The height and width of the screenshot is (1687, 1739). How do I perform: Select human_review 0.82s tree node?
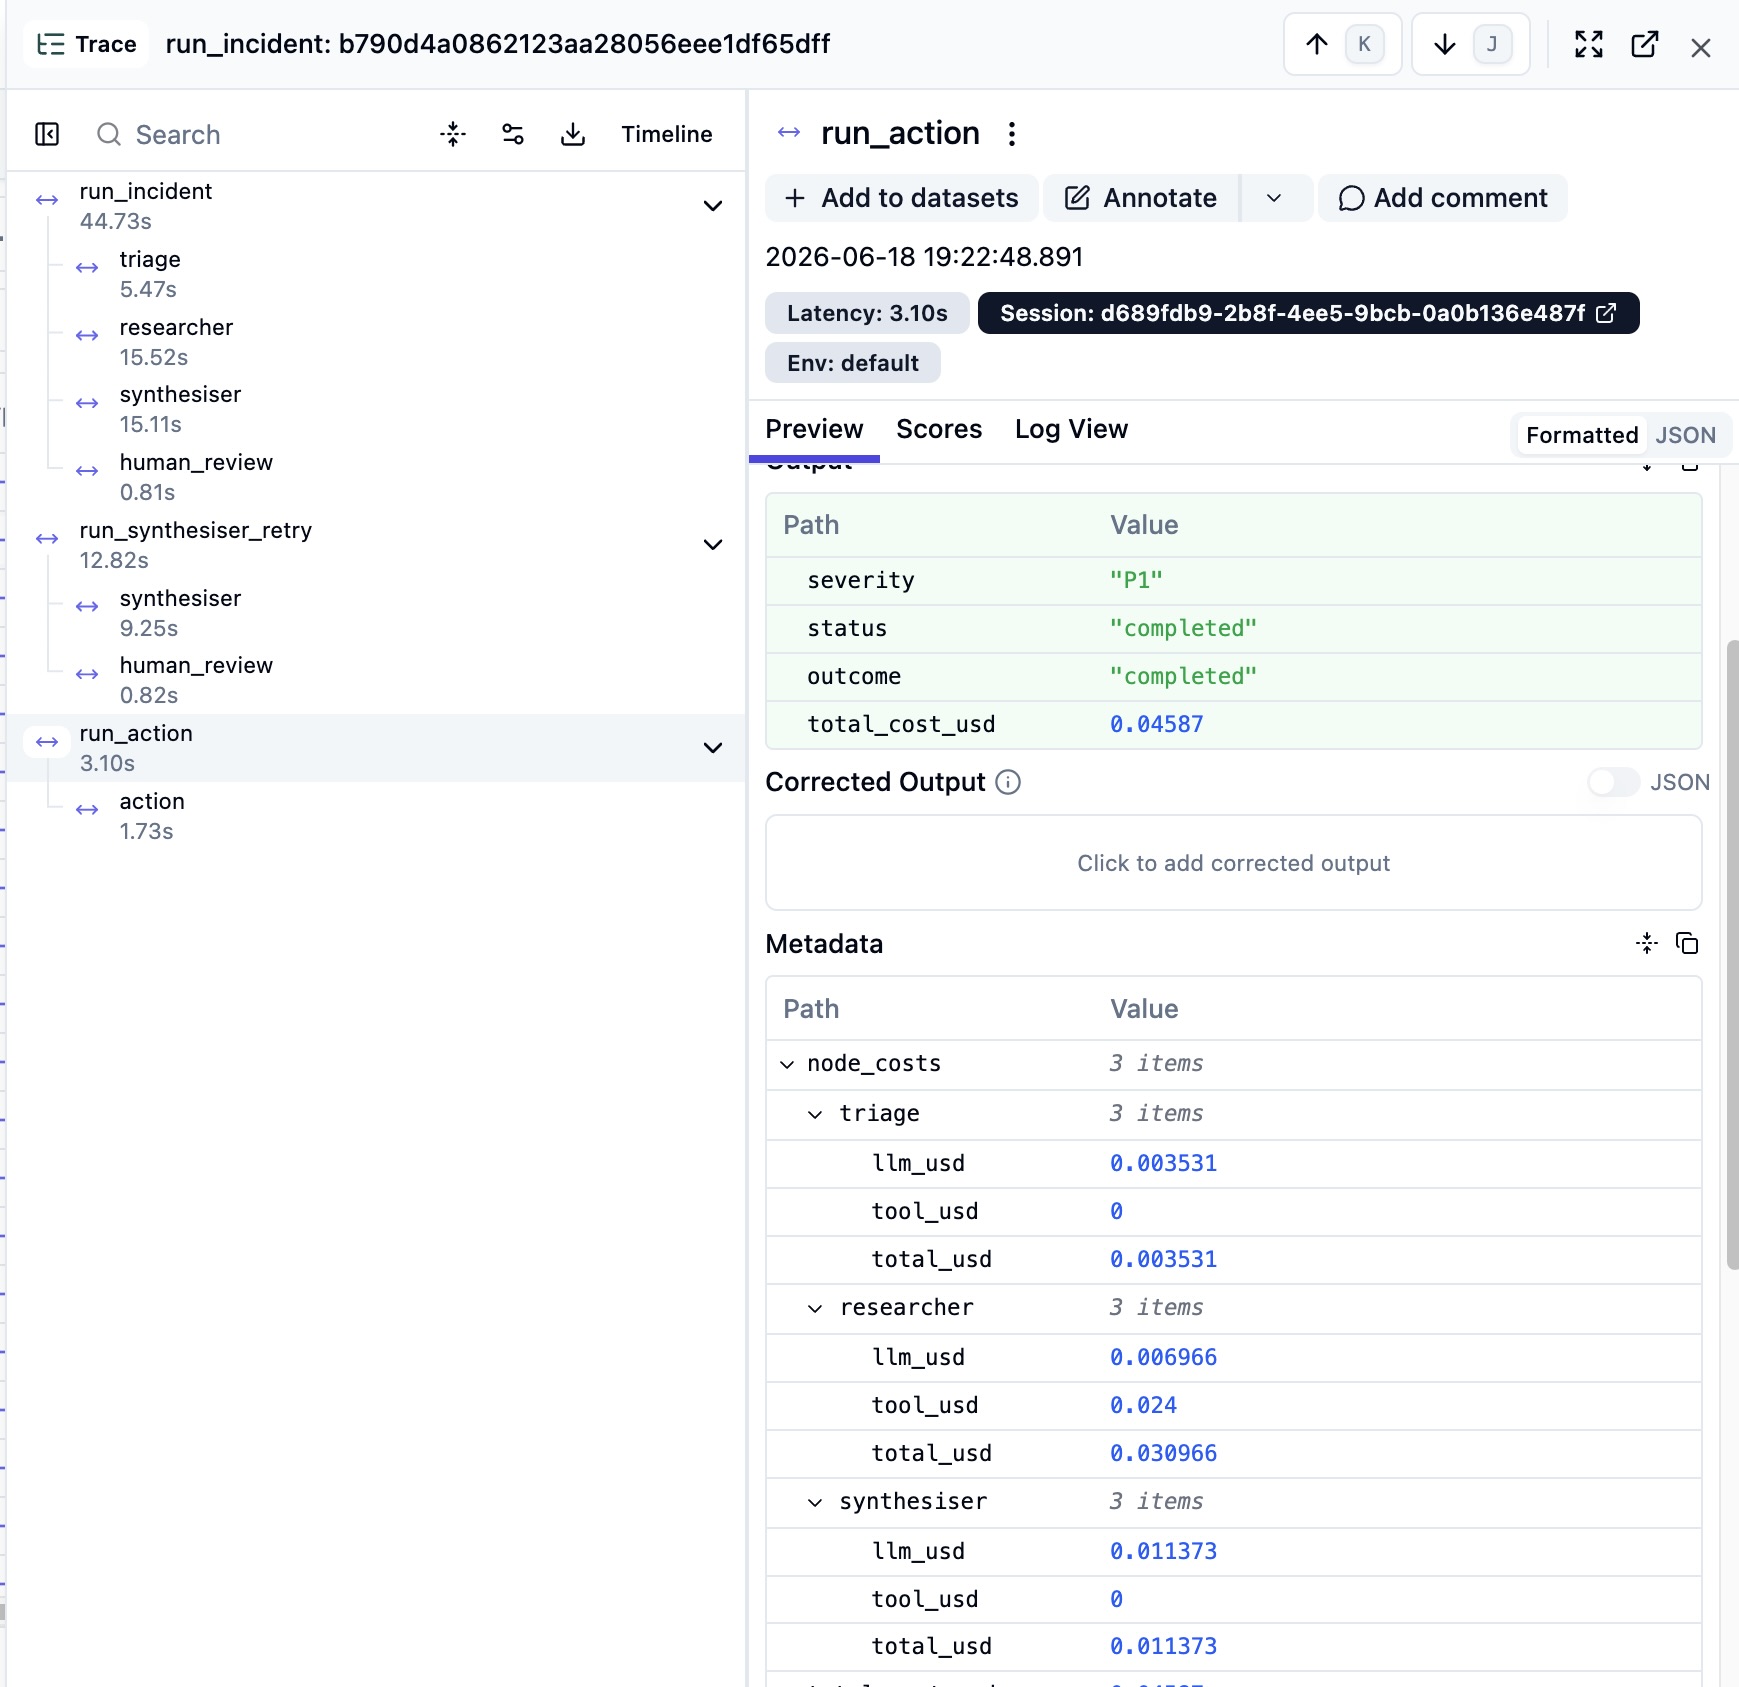[x=375, y=680]
